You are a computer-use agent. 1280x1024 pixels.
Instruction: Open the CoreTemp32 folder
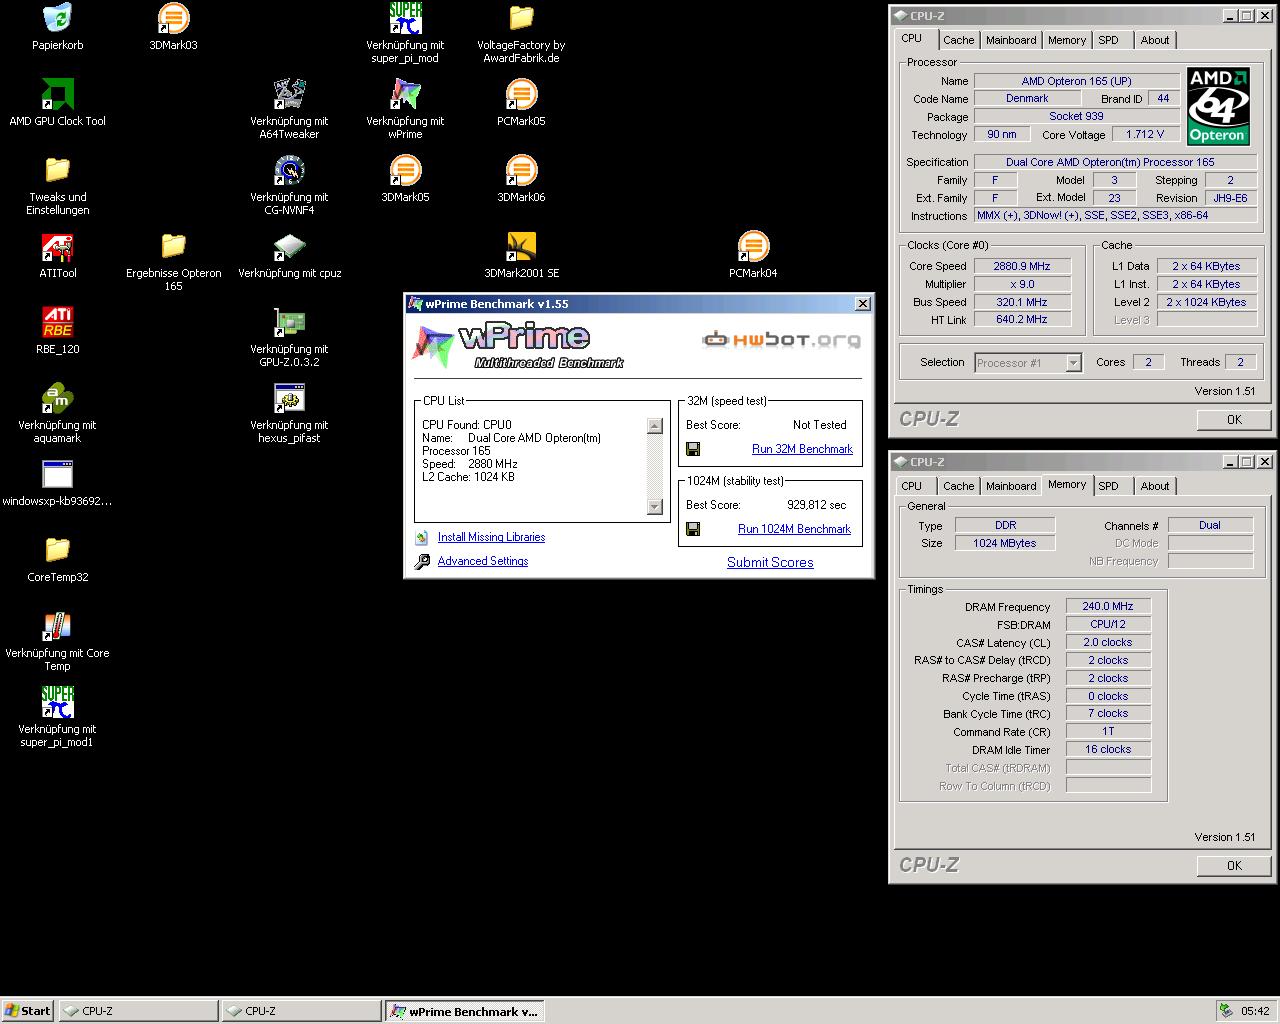57,550
